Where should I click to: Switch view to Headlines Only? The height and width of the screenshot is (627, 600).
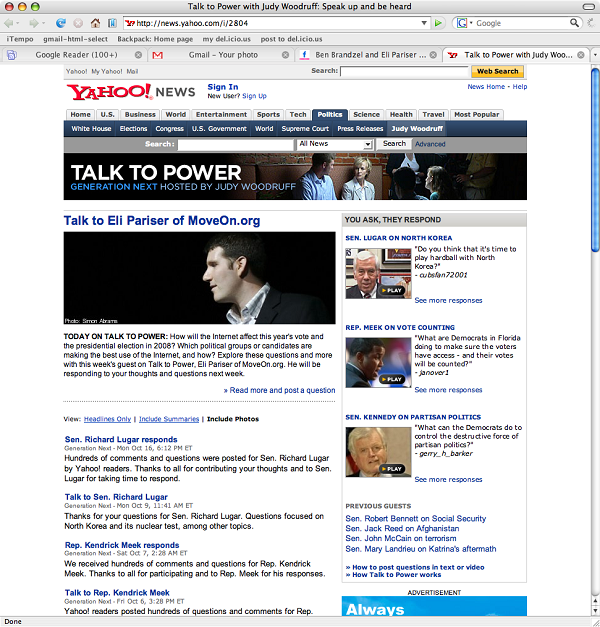tap(107, 419)
